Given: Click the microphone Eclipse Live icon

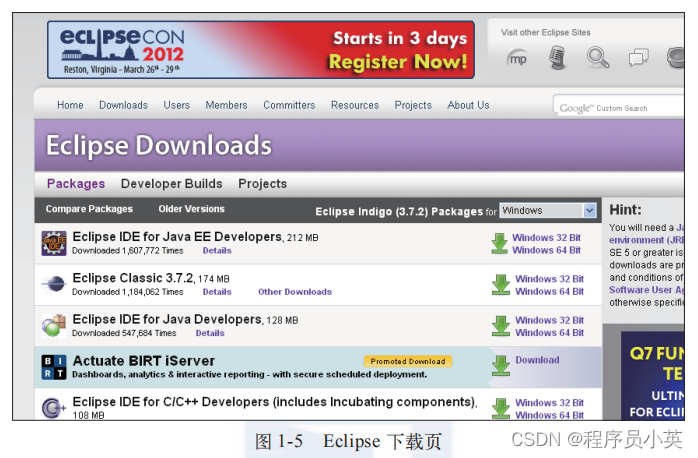Looking at the screenshot, I should 557,58.
